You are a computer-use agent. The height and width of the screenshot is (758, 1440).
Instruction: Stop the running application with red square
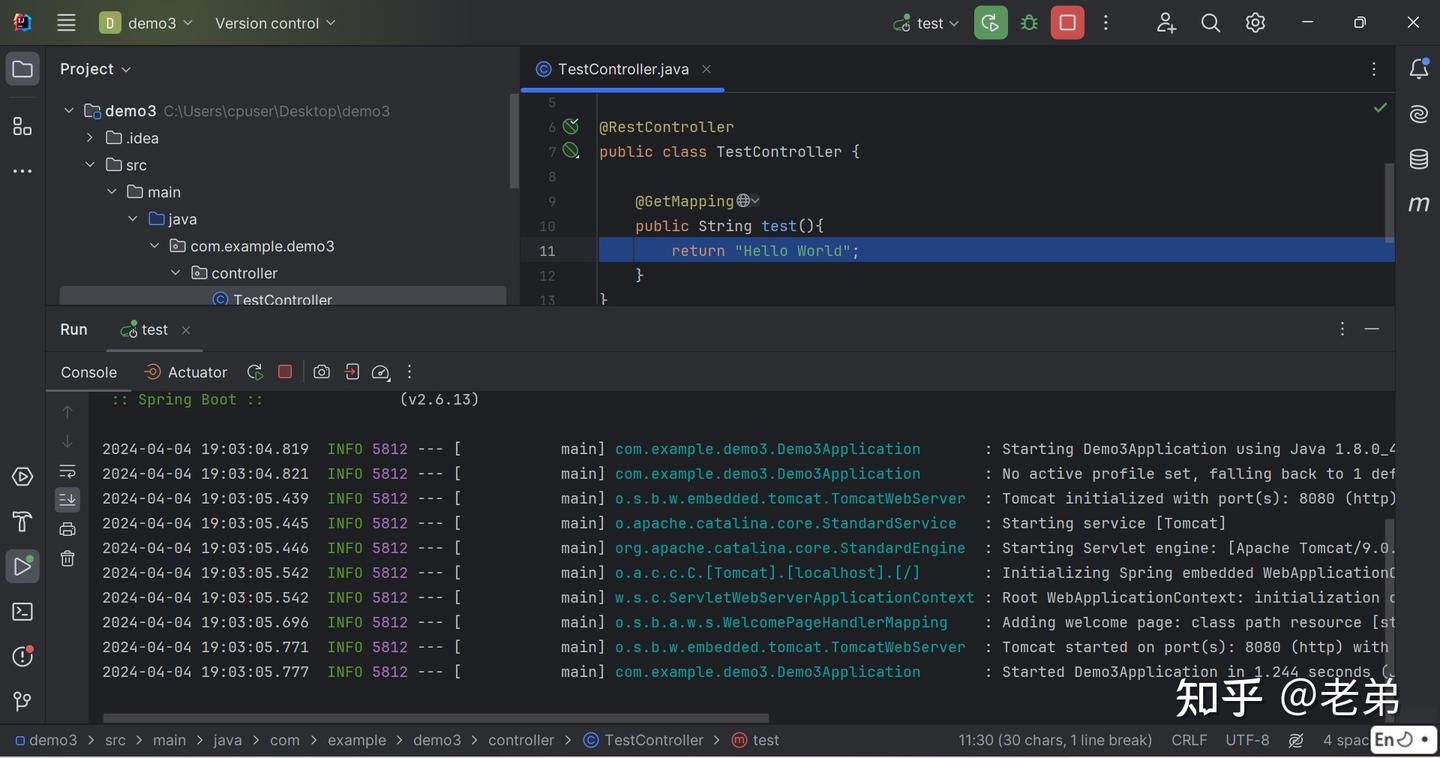tap(1067, 23)
